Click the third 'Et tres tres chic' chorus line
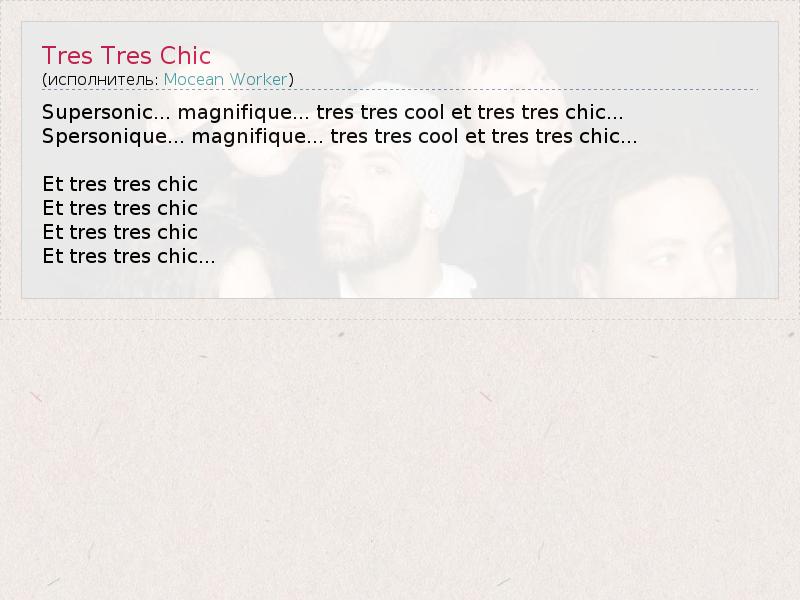 tap(120, 232)
